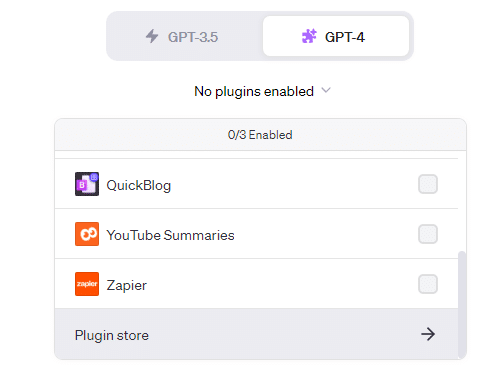Switch to the GPT-3.5 model tab

pos(185,36)
